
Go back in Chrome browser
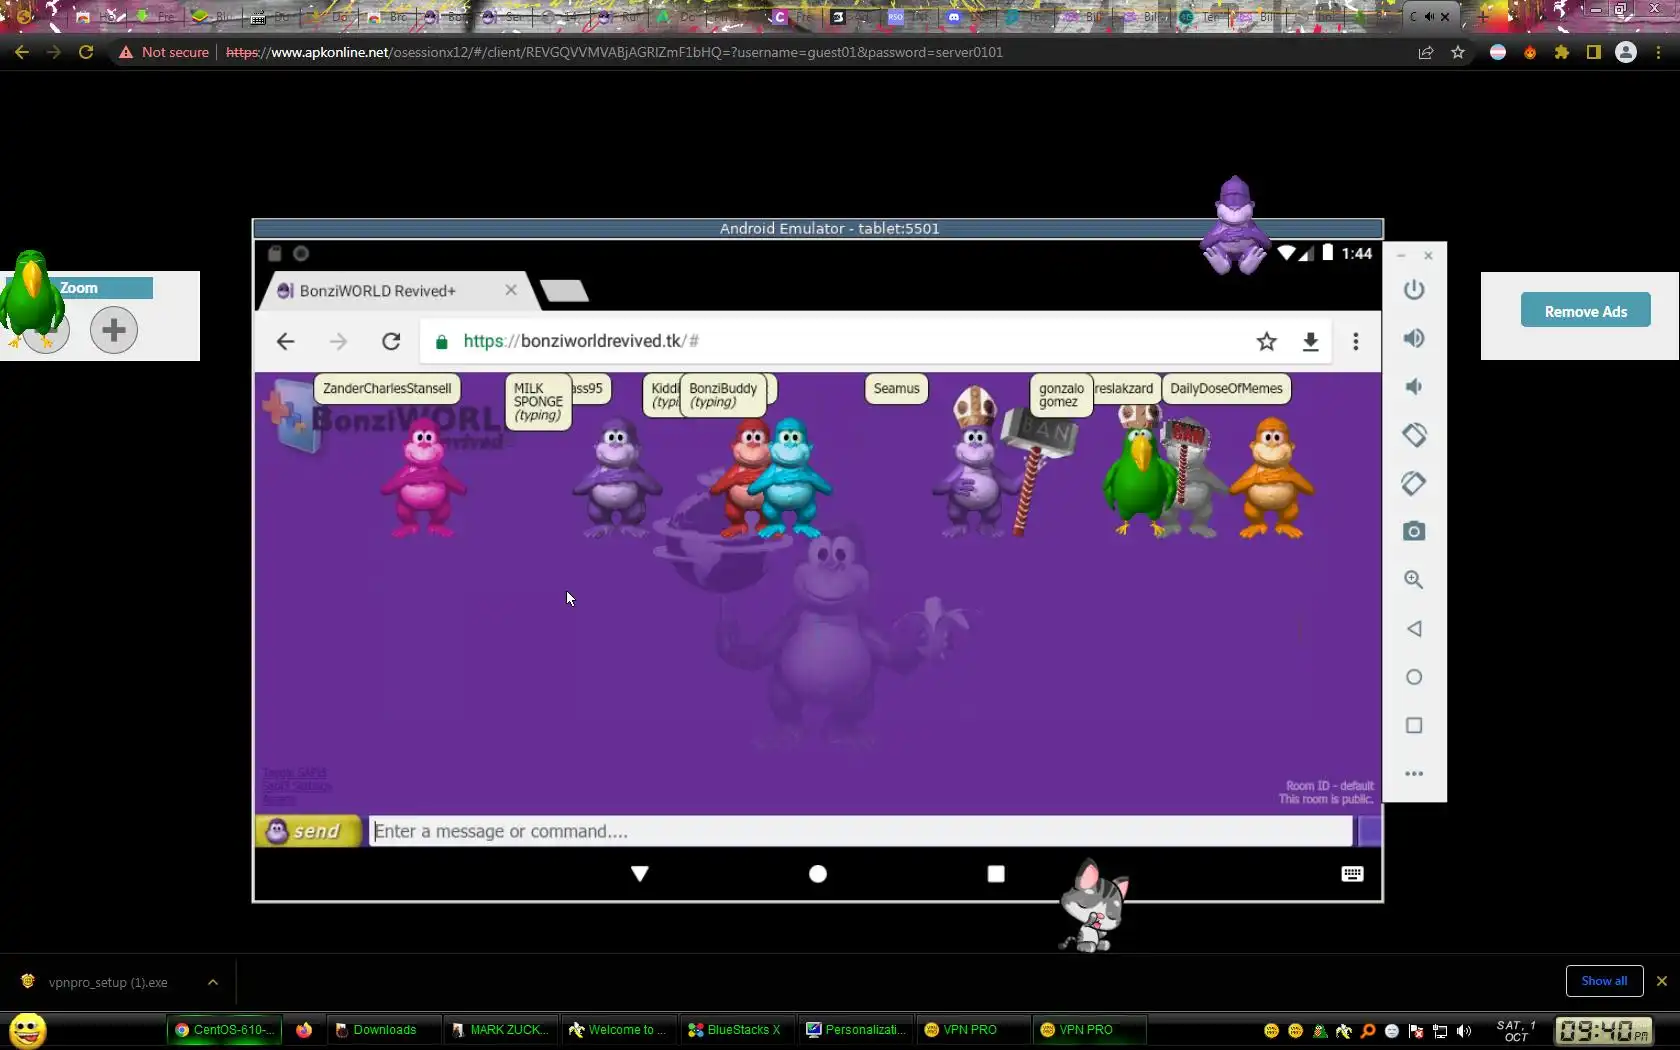(22, 52)
